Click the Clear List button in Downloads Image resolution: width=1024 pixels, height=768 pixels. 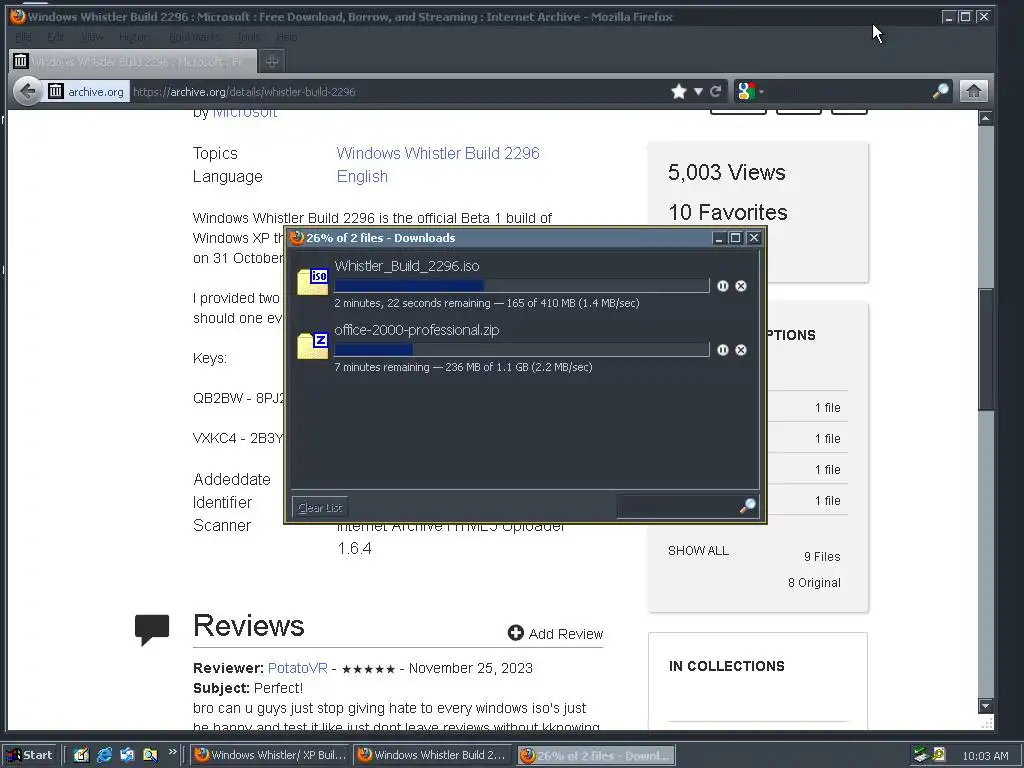319,507
